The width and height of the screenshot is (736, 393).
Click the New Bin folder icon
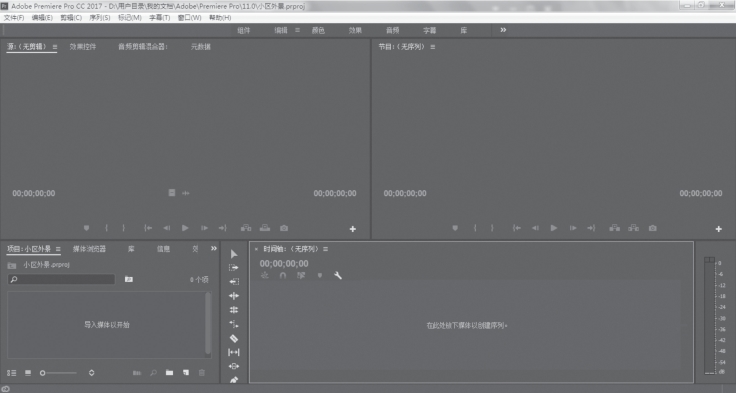[169, 373]
